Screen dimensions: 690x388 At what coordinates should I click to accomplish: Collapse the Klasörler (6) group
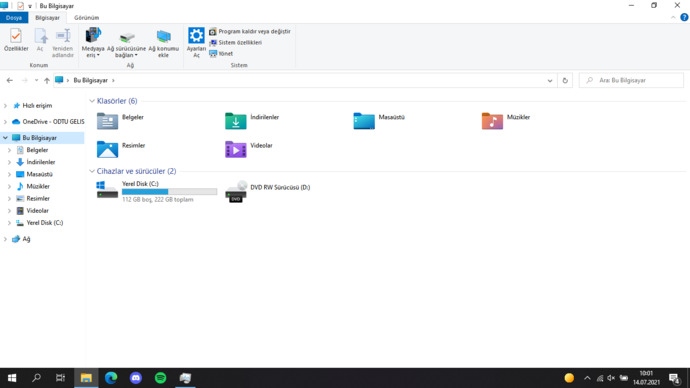tap(92, 101)
